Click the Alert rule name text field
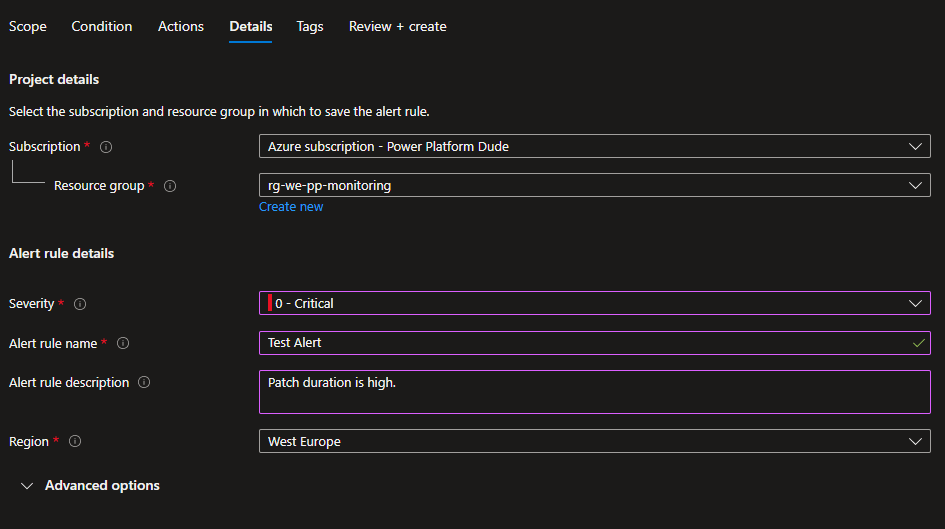This screenshot has width=945, height=529. pos(580,342)
